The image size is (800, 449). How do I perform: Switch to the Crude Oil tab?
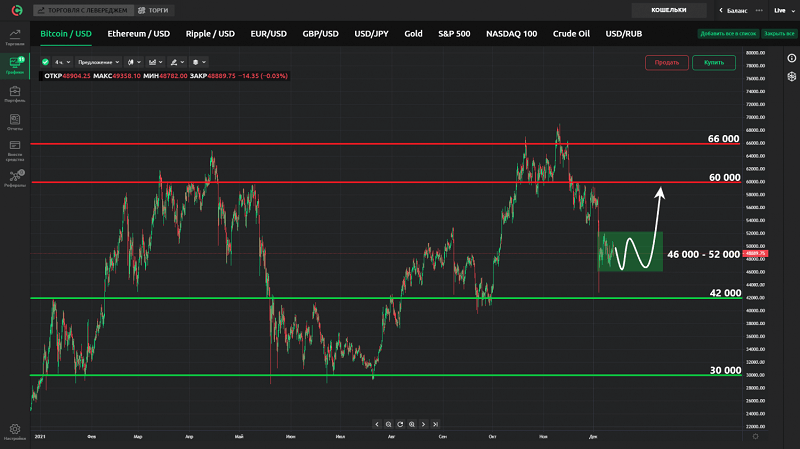571,33
